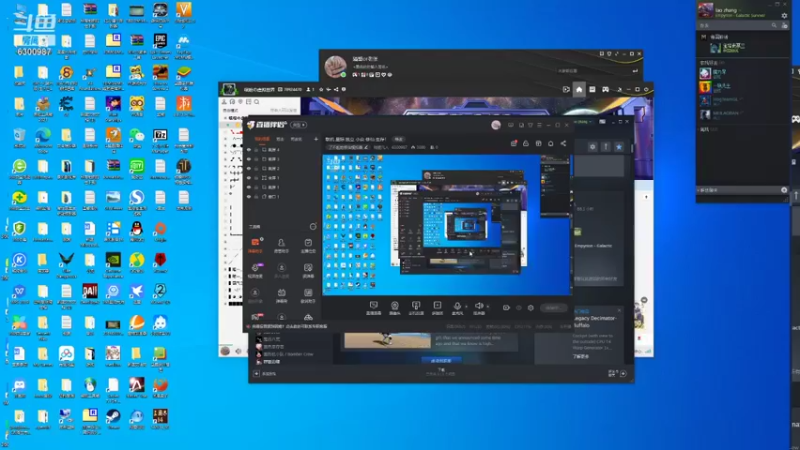The image size is (800, 450).
Task: Open the gift box icon with red dot
Action: click(514, 143)
